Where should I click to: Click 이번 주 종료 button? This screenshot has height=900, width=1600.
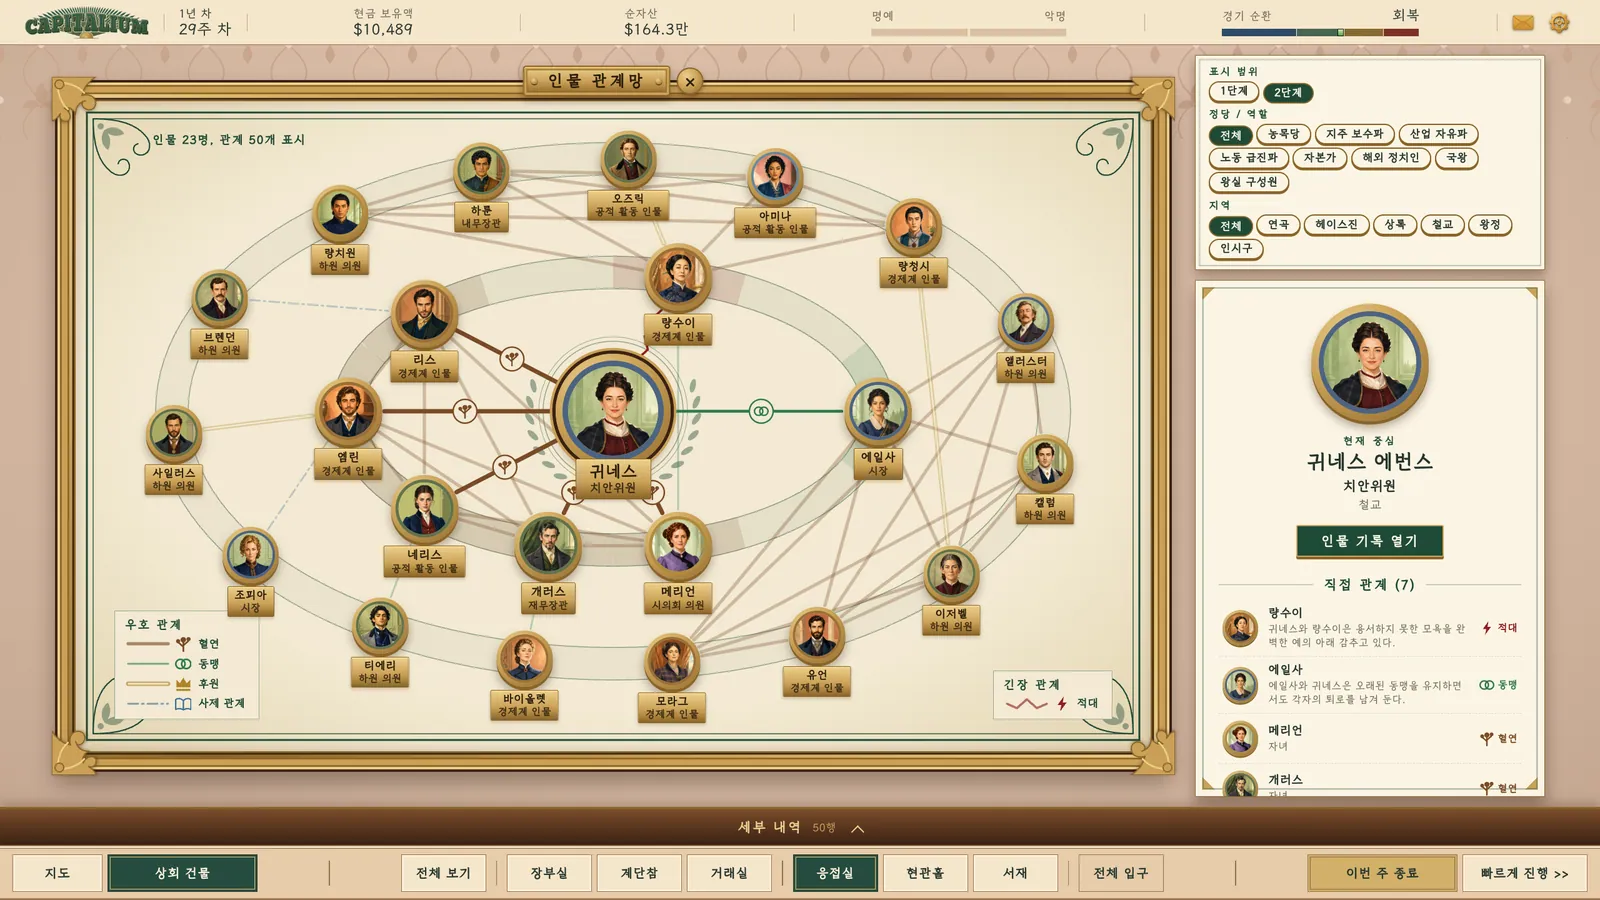1381,873
